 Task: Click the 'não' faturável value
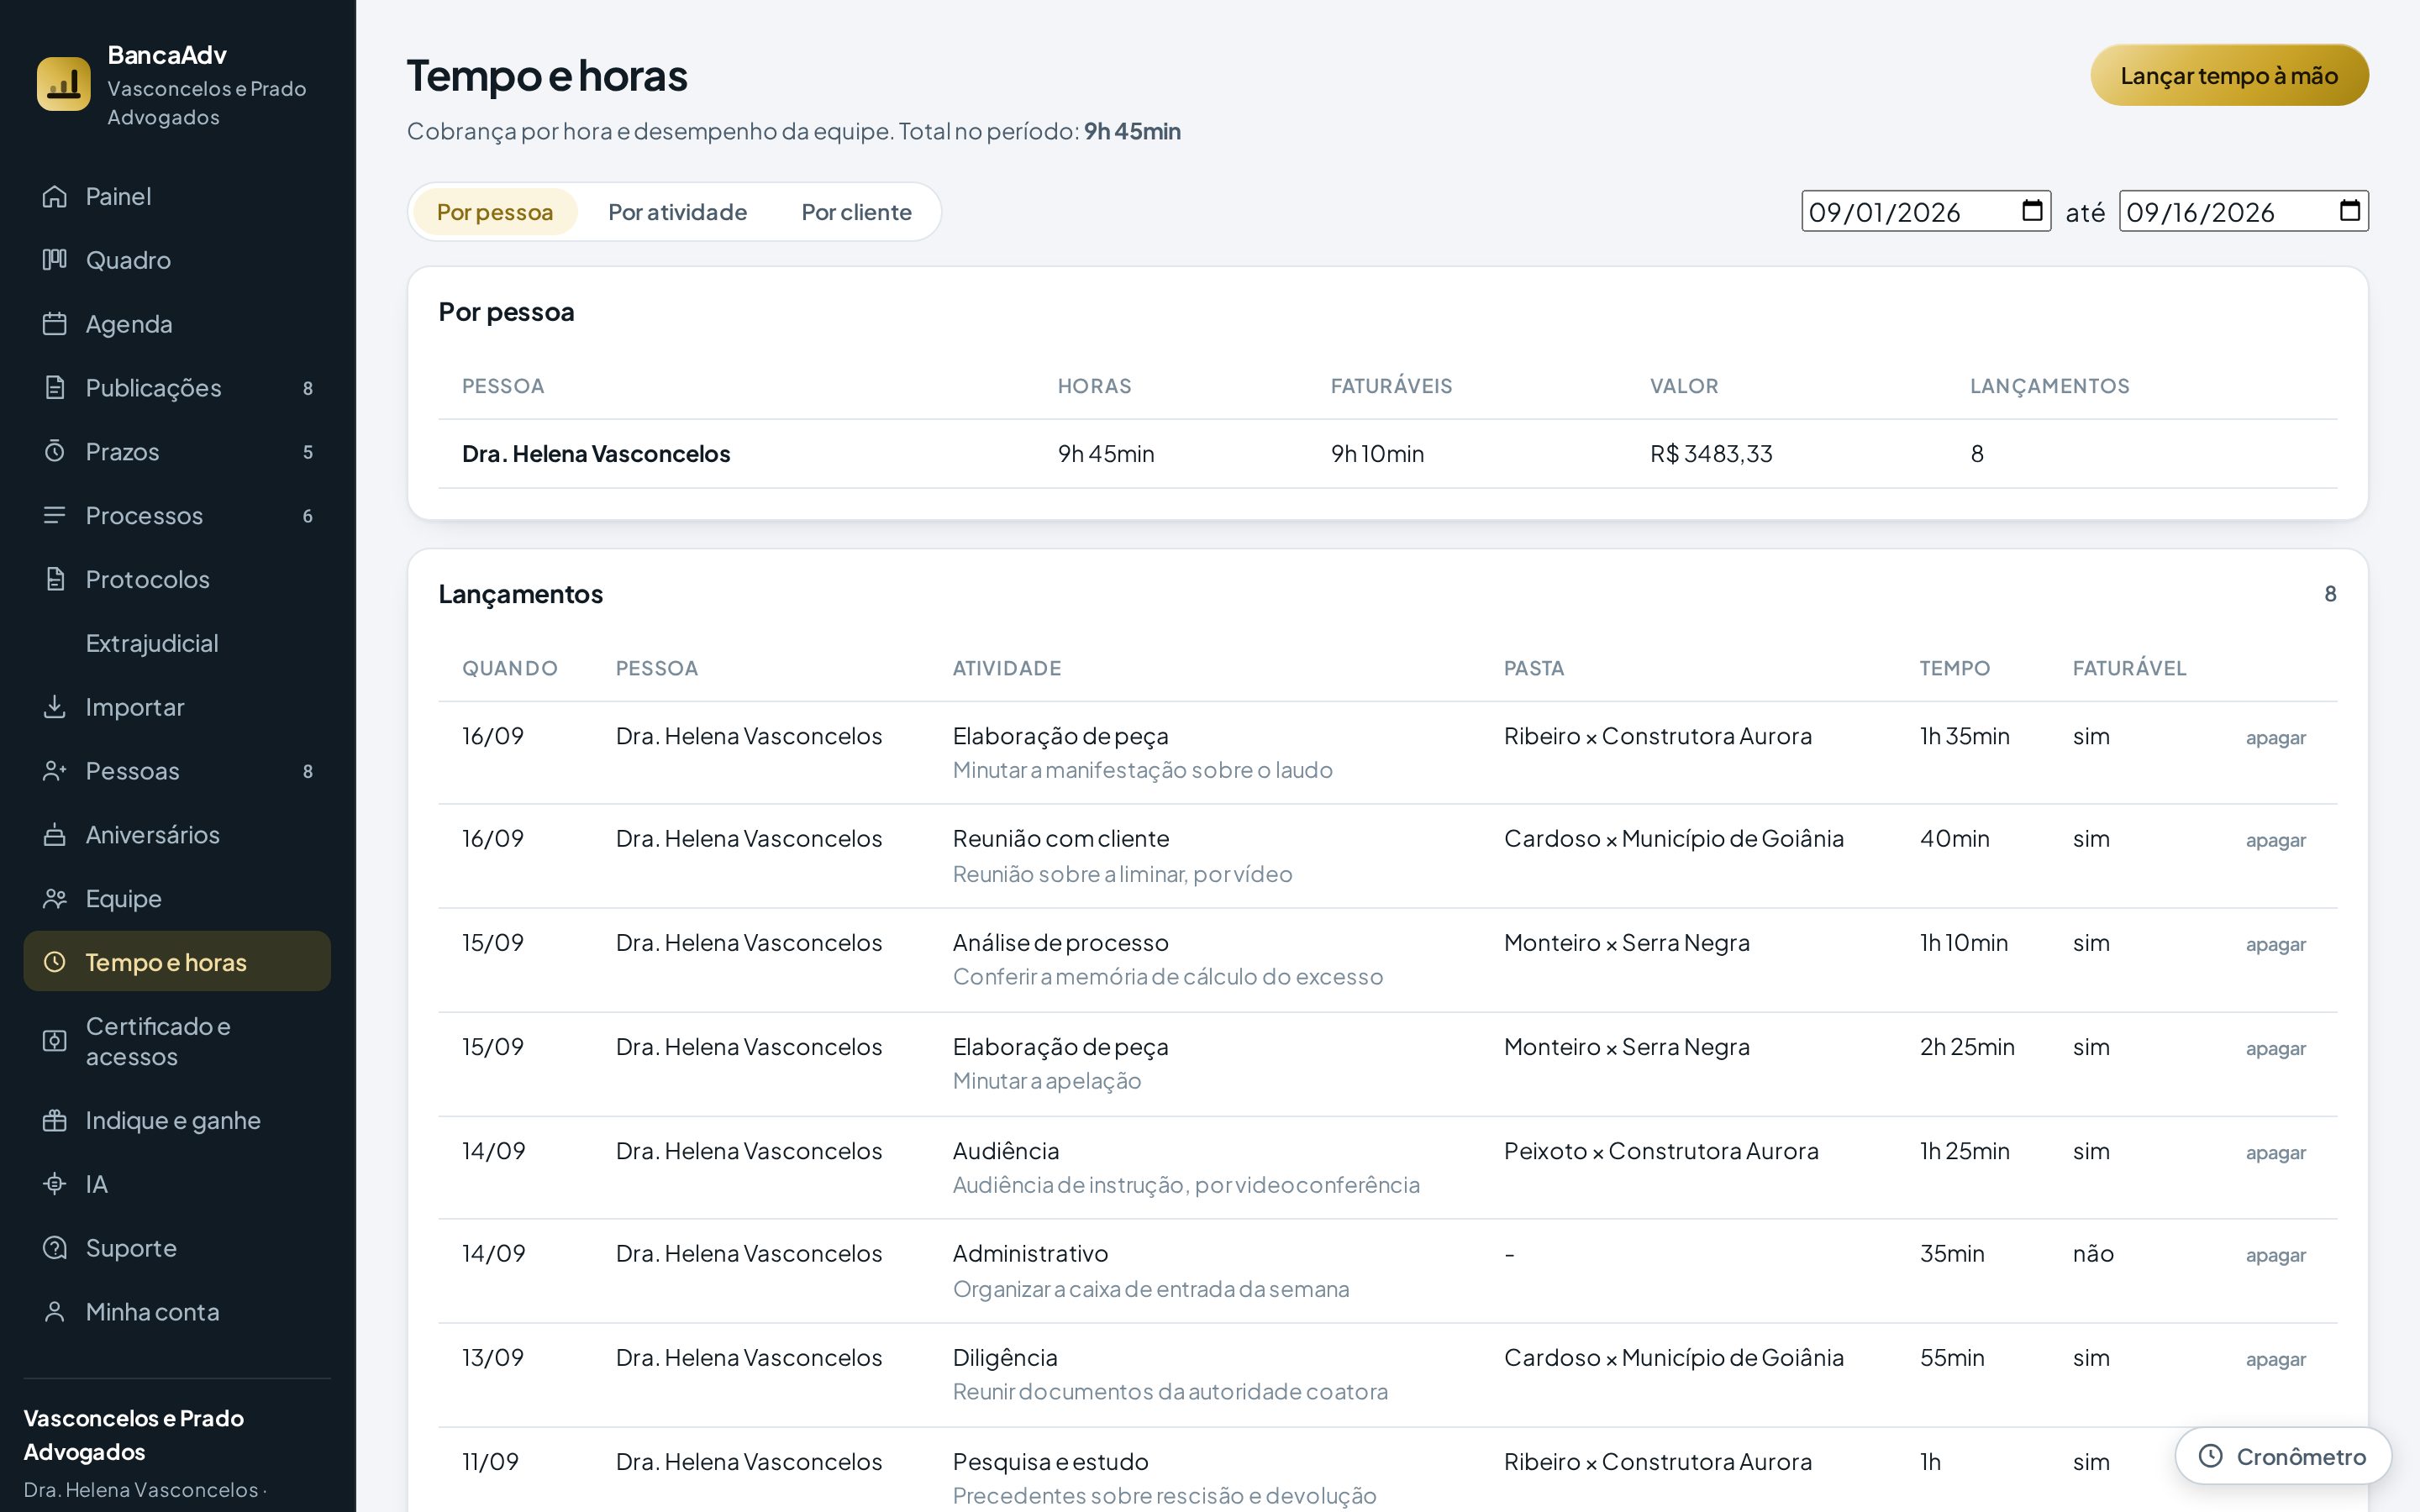coord(2093,1254)
